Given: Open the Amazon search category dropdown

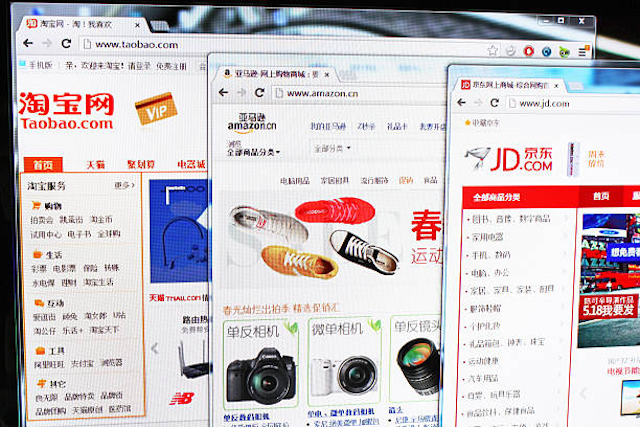Looking at the screenshot, I should [x=332, y=149].
